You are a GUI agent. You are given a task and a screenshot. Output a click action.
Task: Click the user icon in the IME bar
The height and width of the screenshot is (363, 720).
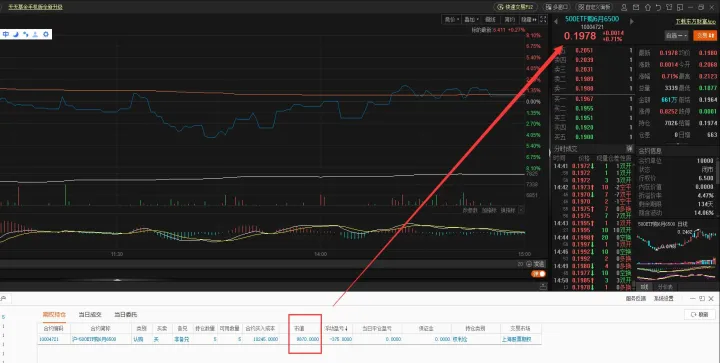[35, 34]
